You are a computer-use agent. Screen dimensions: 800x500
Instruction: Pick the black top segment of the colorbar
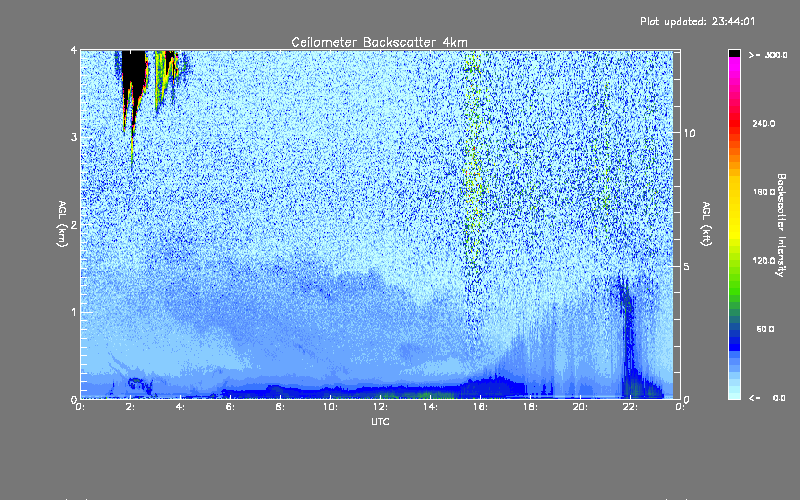coord(734,53)
